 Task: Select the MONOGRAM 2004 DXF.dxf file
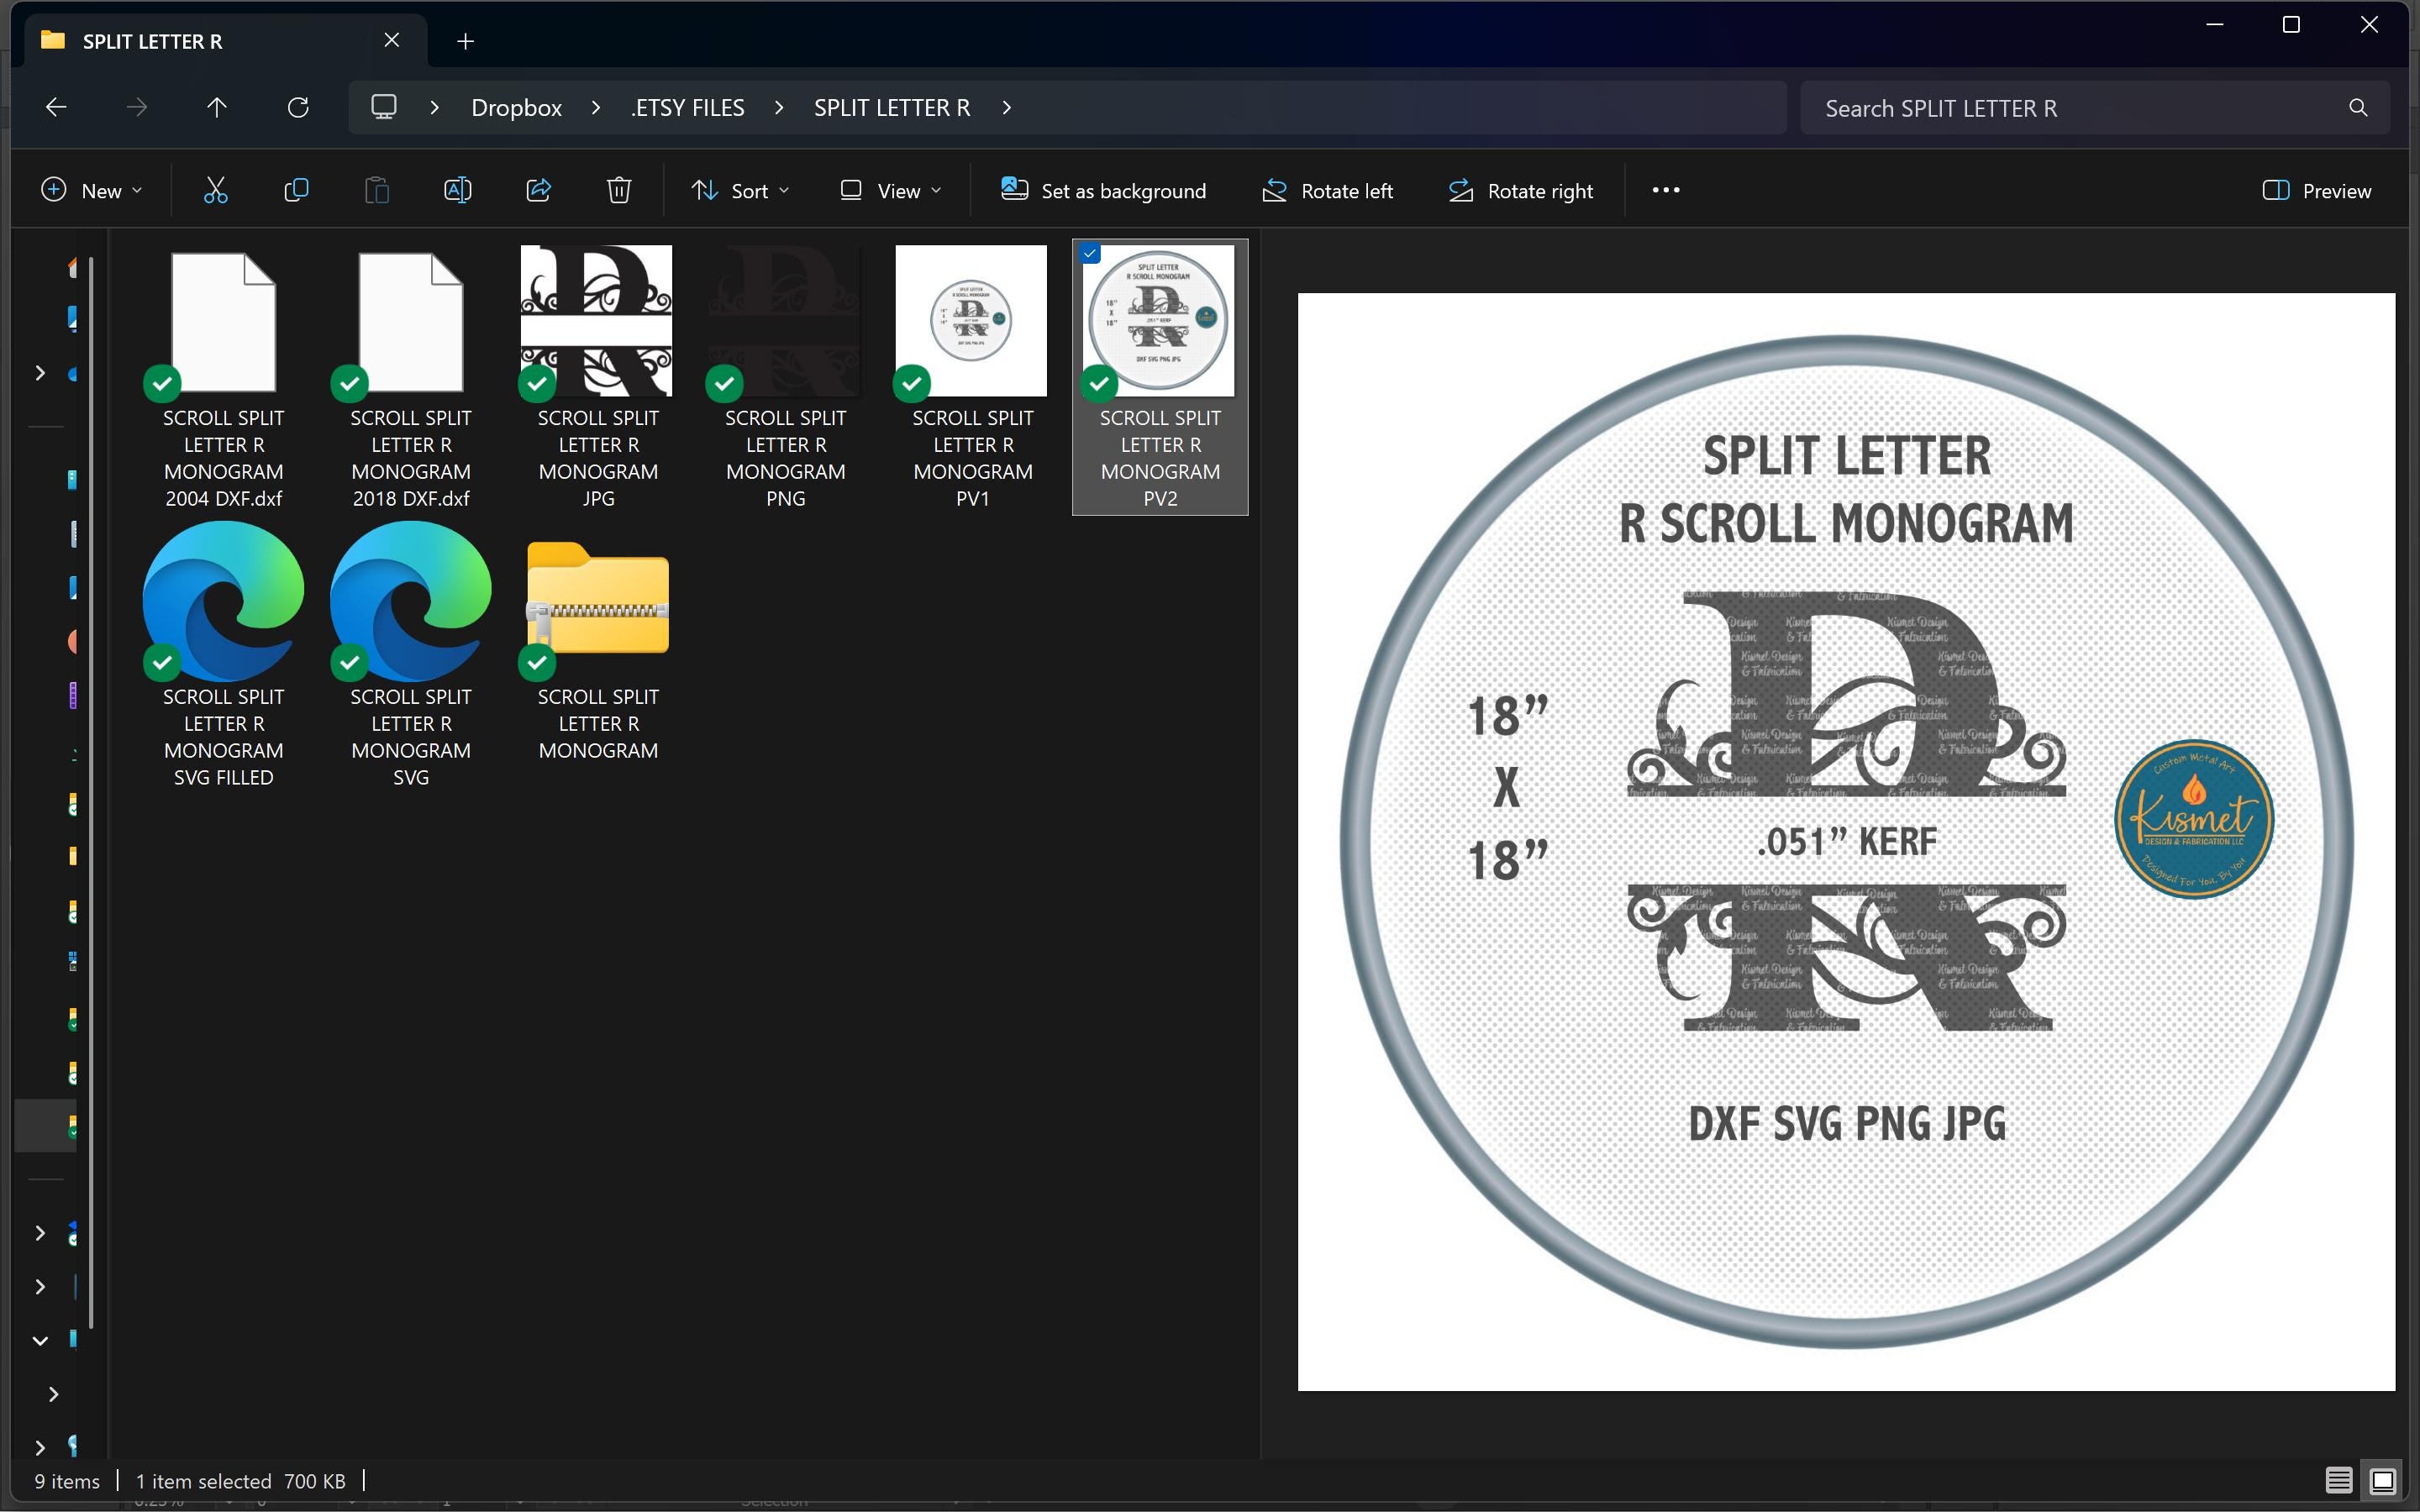(223, 376)
